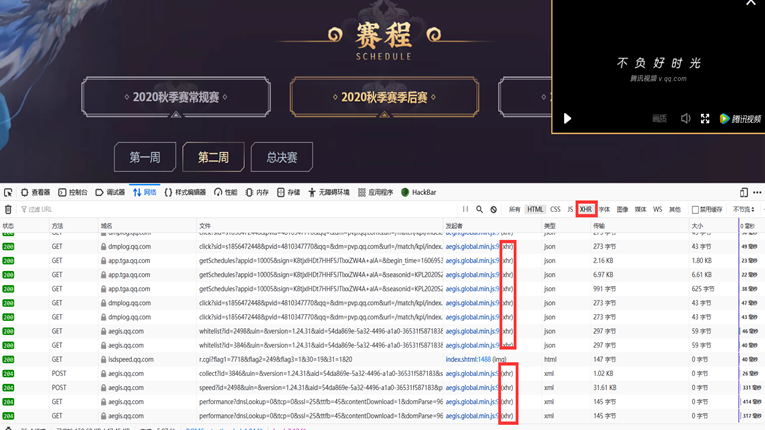765x430 pixels.
Task: Sort by the 类型 type column
Action: (x=566, y=226)
